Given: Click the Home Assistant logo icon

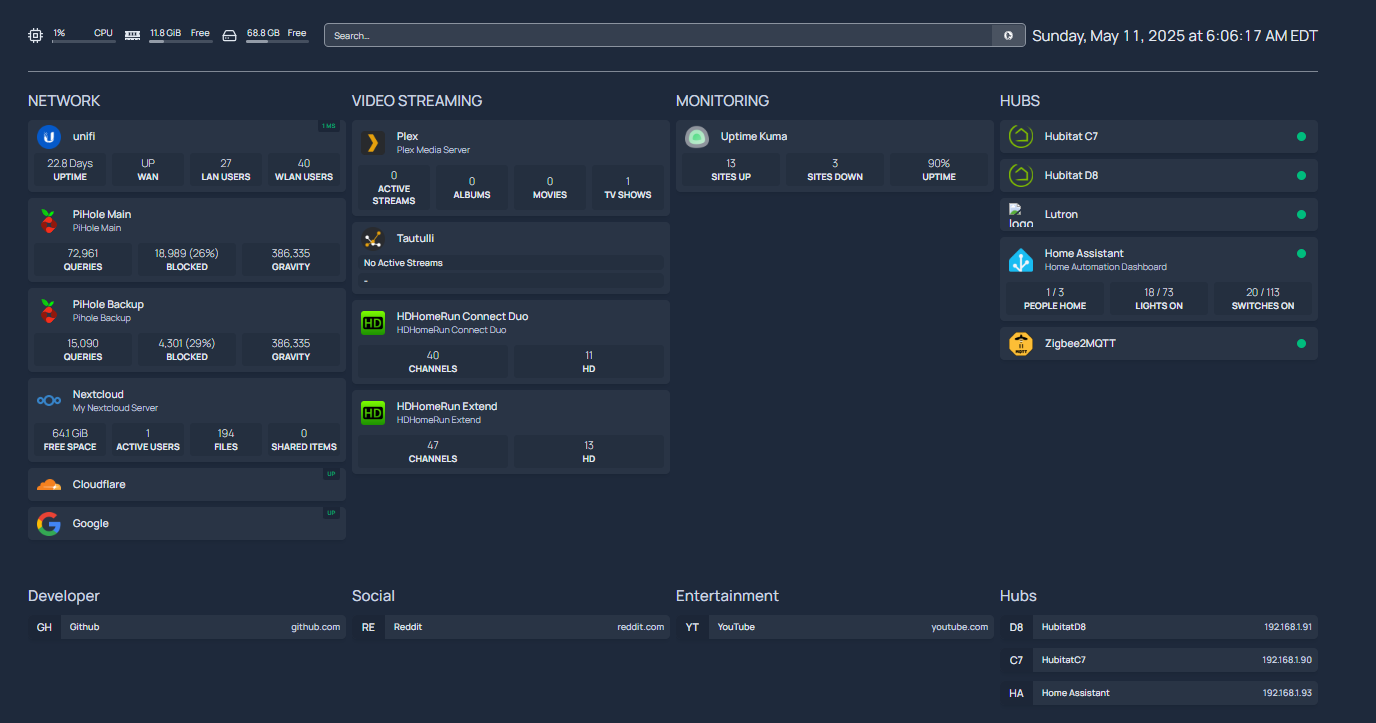Looking at the screenshot, I should 1021,260.
